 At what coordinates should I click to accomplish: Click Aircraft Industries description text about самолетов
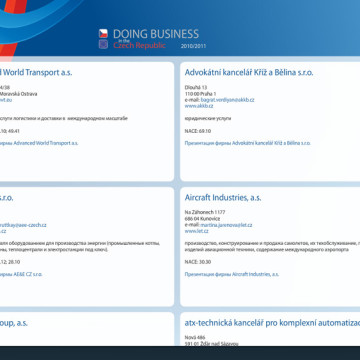tap(272, 246)
